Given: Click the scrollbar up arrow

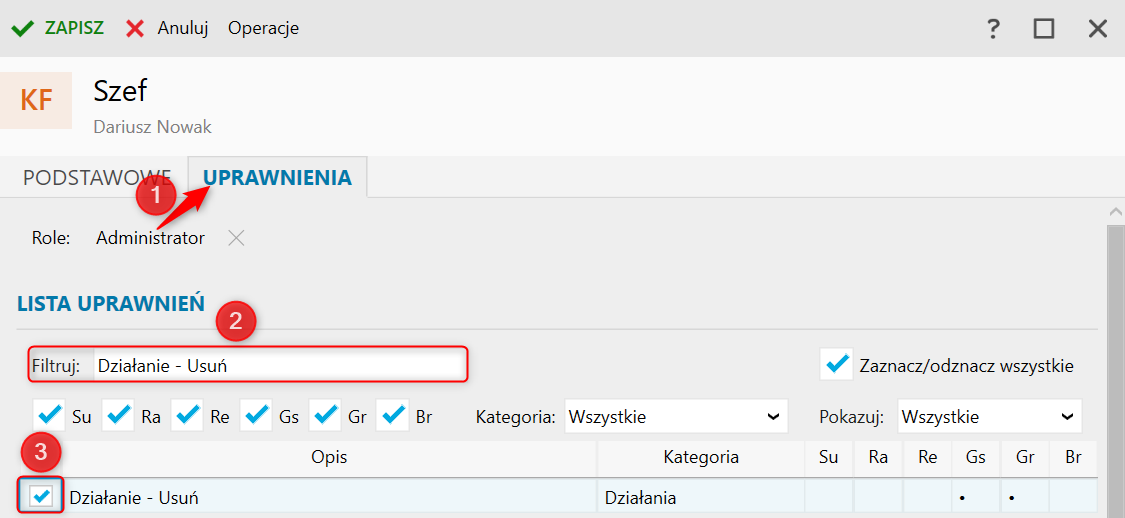Looking at the screenshot, I should click(1116, 212).
